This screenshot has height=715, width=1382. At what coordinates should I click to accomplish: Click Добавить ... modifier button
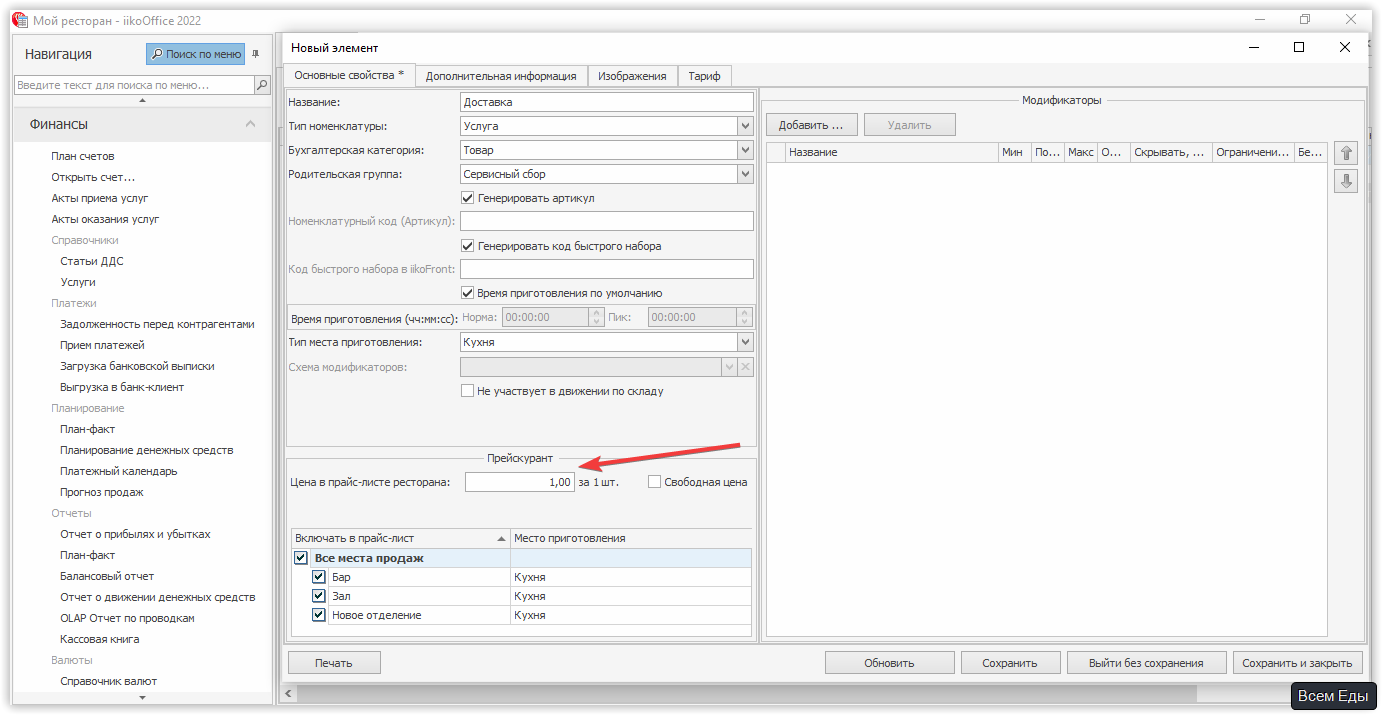pos(812,125)
